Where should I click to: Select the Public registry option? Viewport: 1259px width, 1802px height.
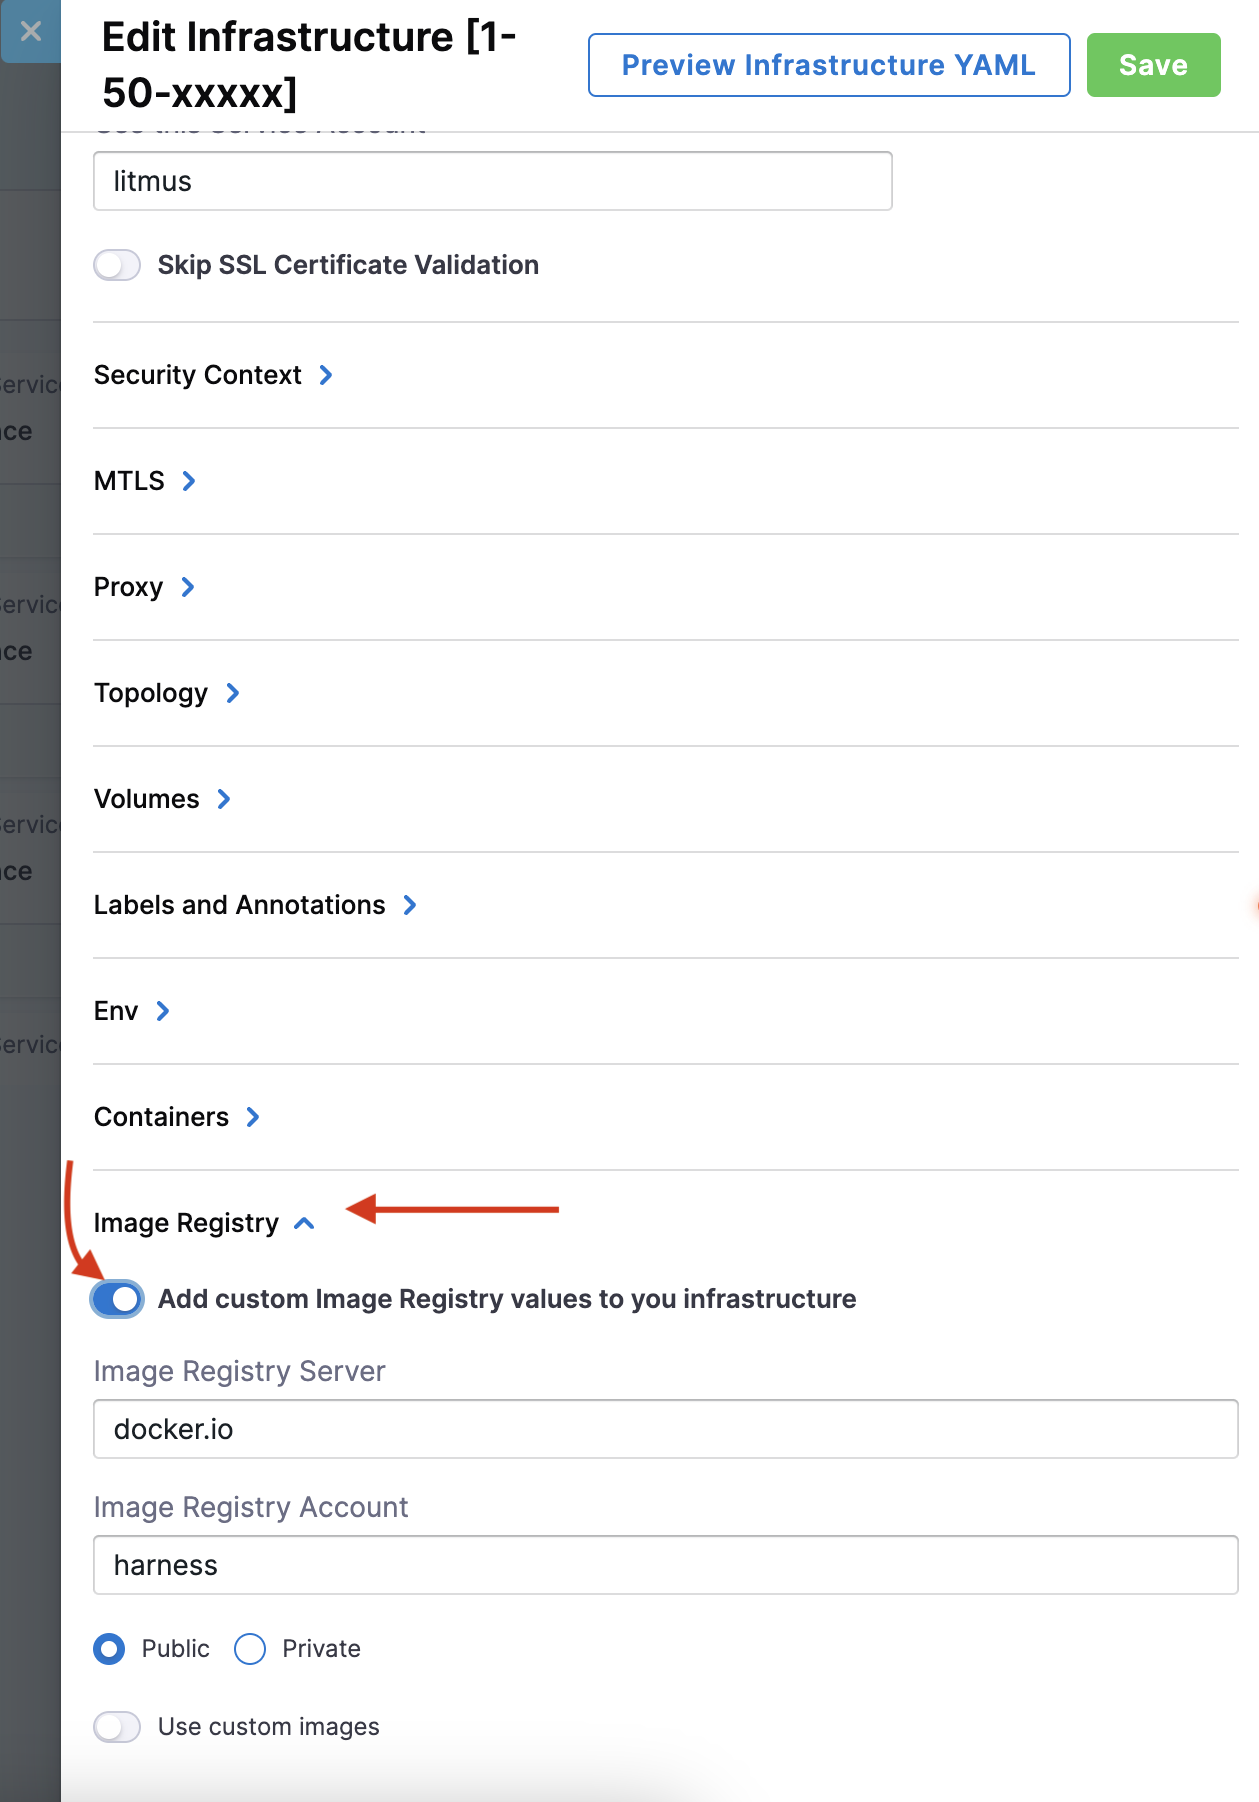coord(109,1649)
